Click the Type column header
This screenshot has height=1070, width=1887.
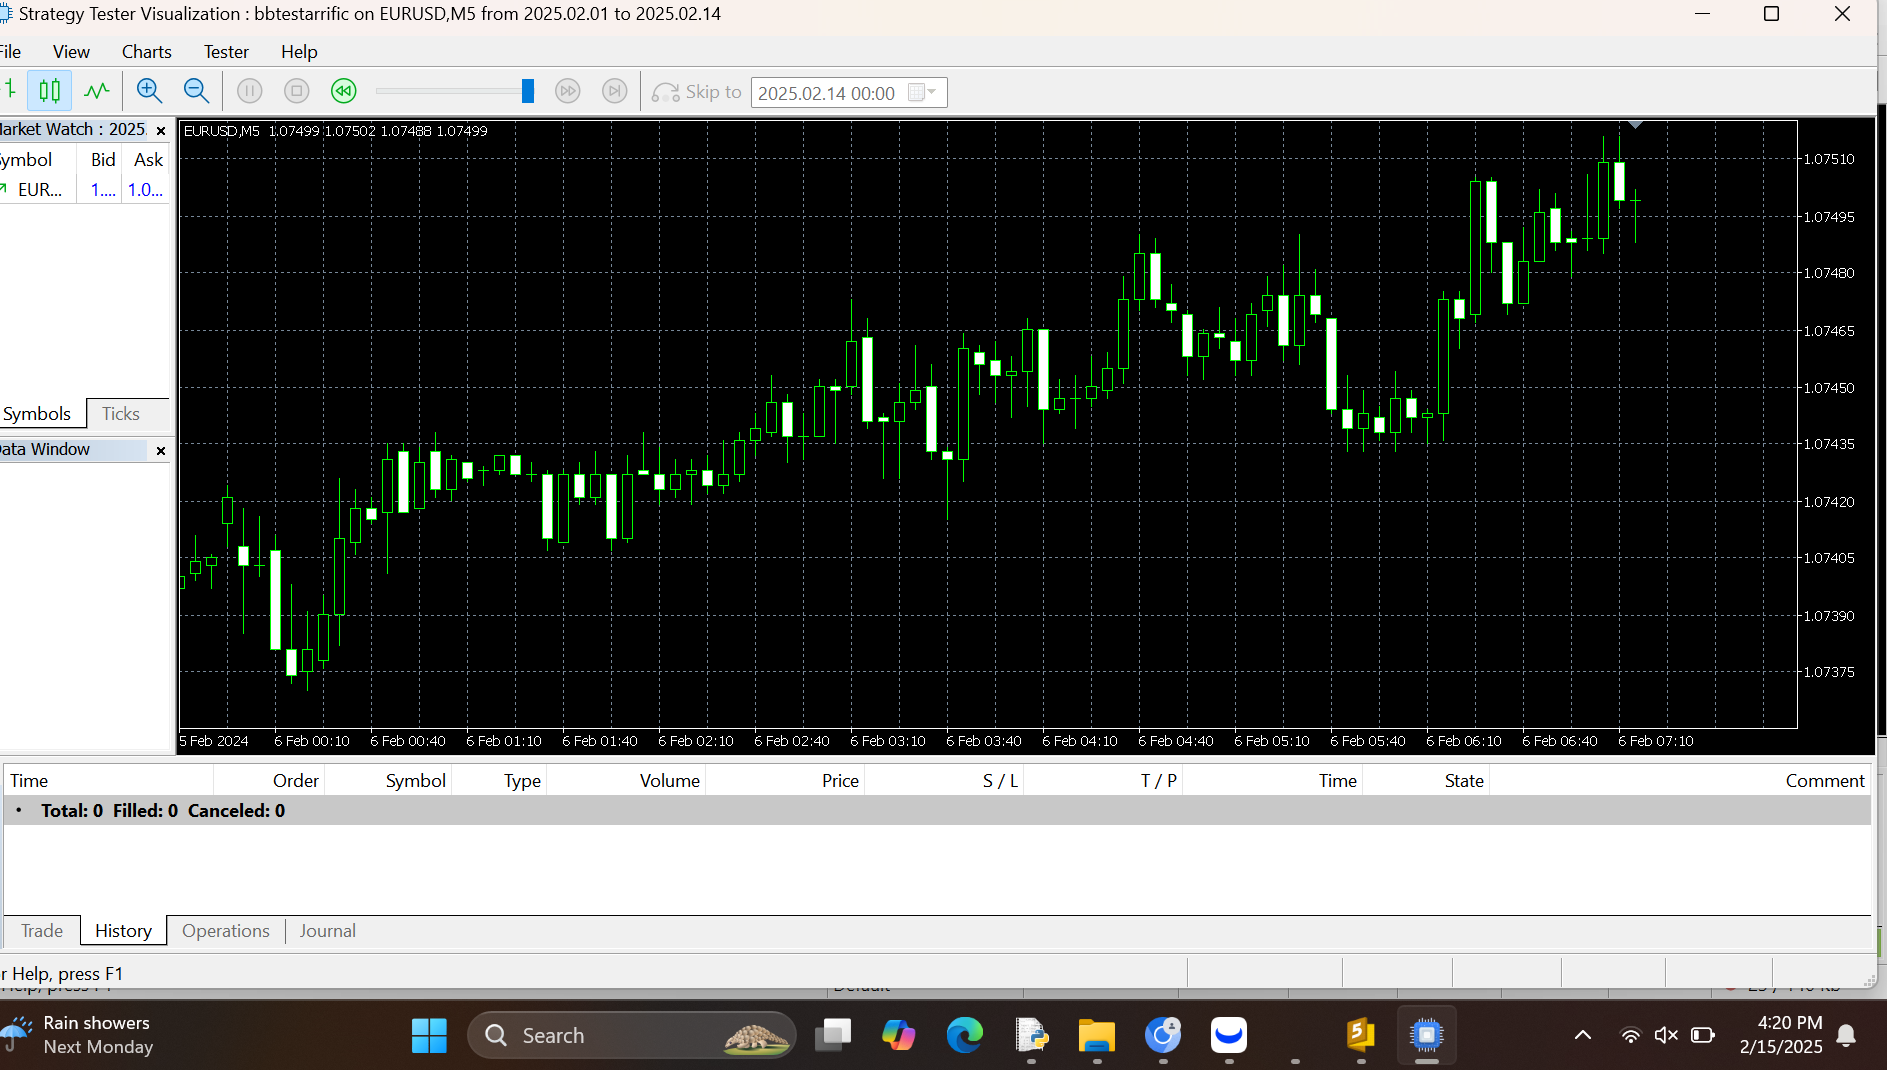pos(499,781)
